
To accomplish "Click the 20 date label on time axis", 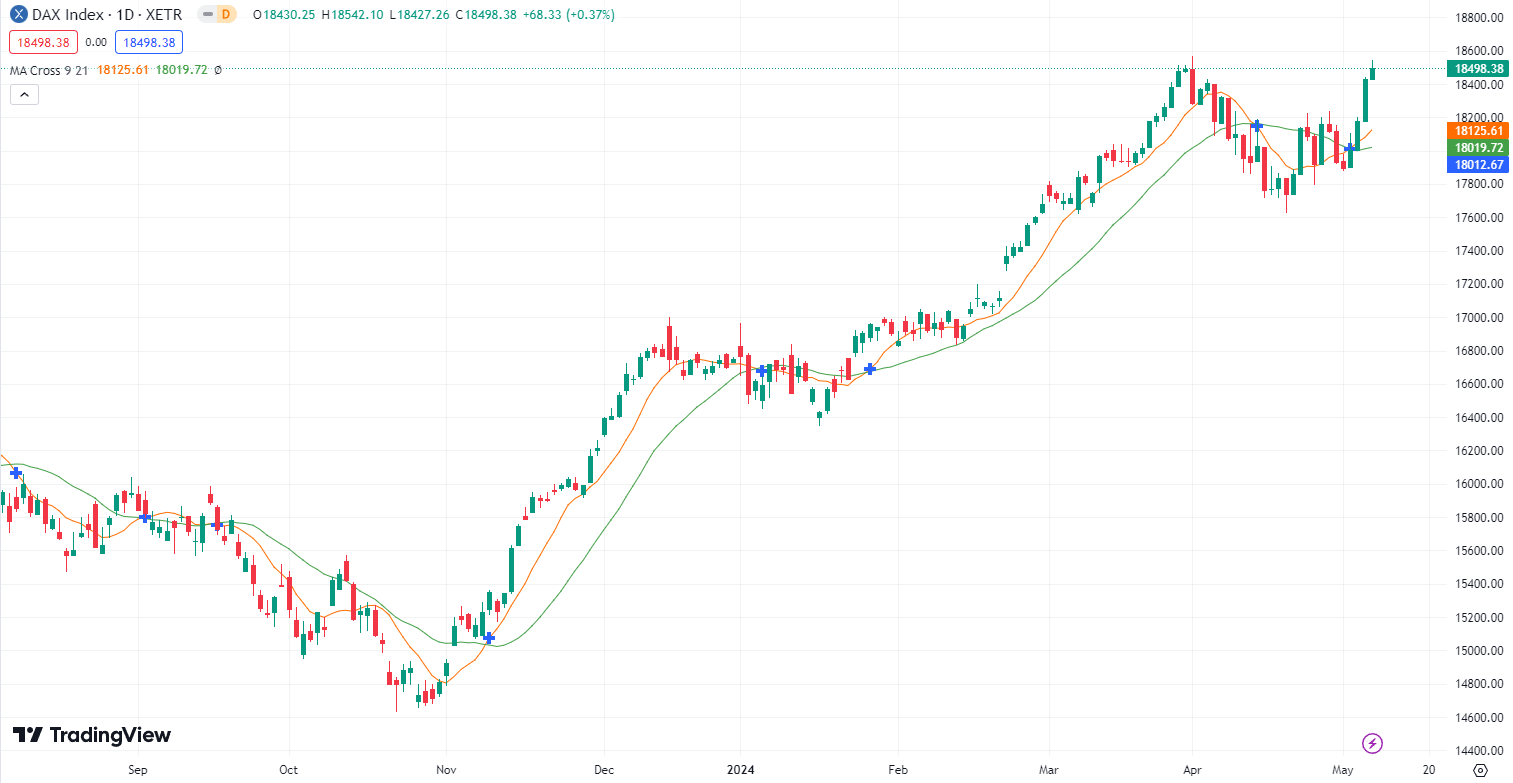I will pyautogui.click(x=1428, y=770).
